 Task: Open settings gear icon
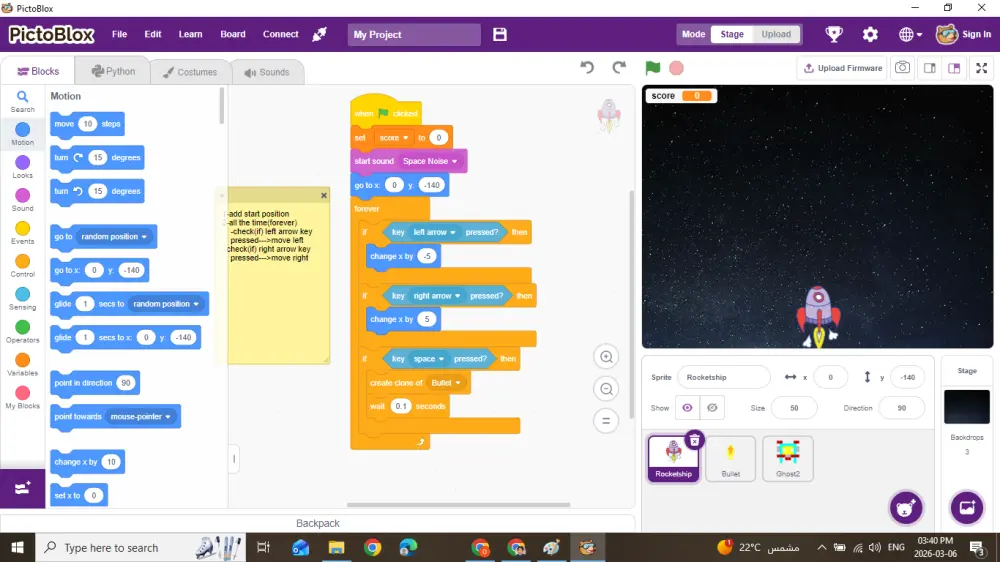(870, 34)
